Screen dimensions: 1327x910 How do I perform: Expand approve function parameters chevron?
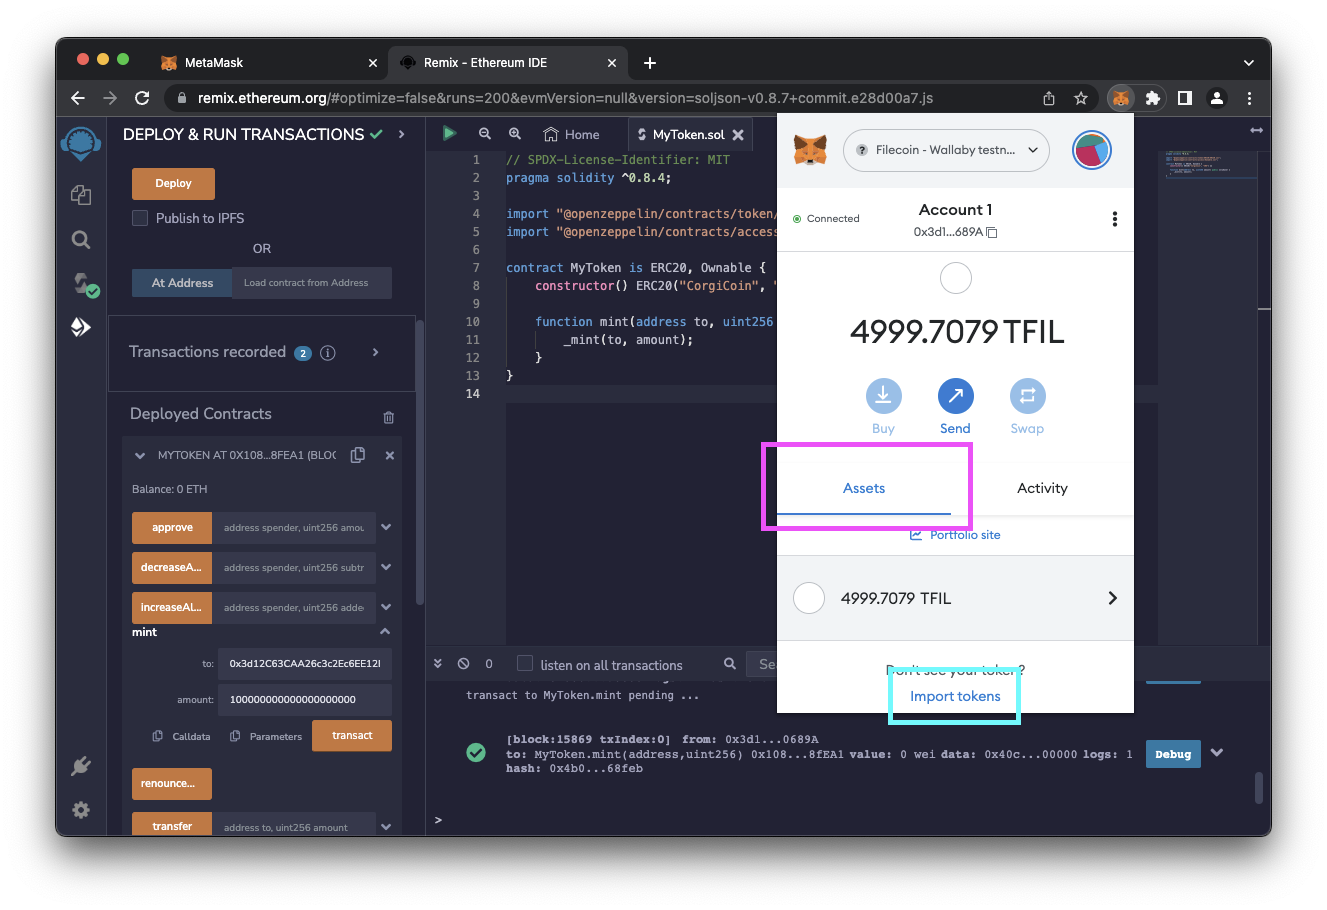tap(386, 527)
